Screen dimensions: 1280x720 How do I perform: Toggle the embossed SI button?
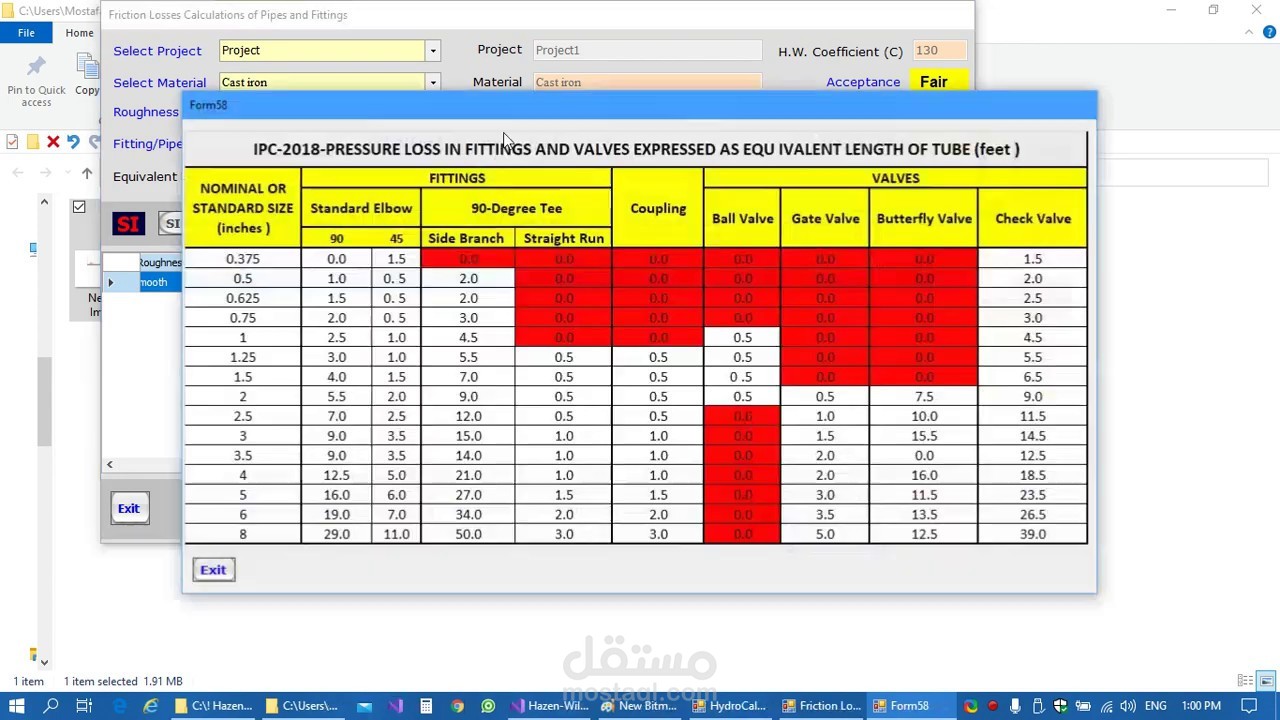(174, 224)
